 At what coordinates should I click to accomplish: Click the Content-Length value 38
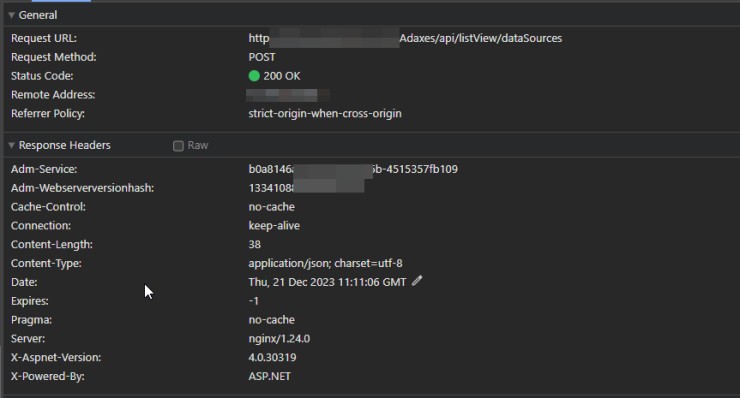pos(254,245)
